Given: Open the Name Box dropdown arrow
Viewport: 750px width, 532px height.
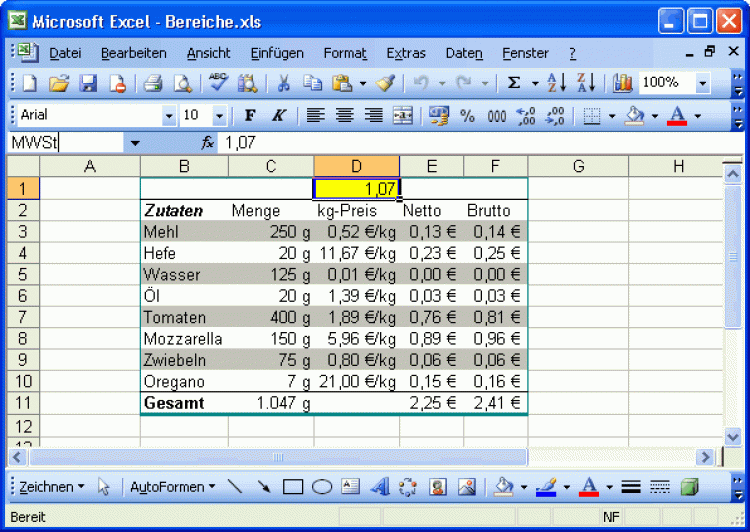Looking at the screenshot, I should [135, 143].
